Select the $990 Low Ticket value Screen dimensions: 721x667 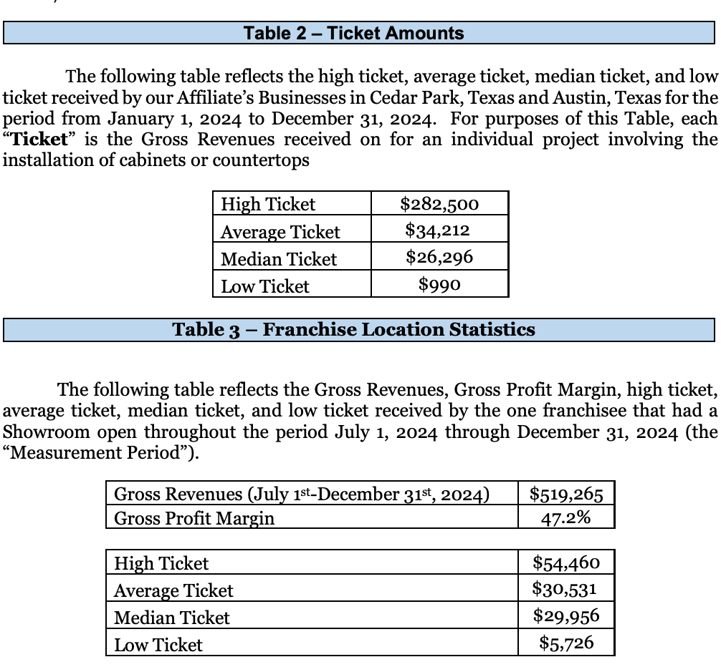coord(439,285)
